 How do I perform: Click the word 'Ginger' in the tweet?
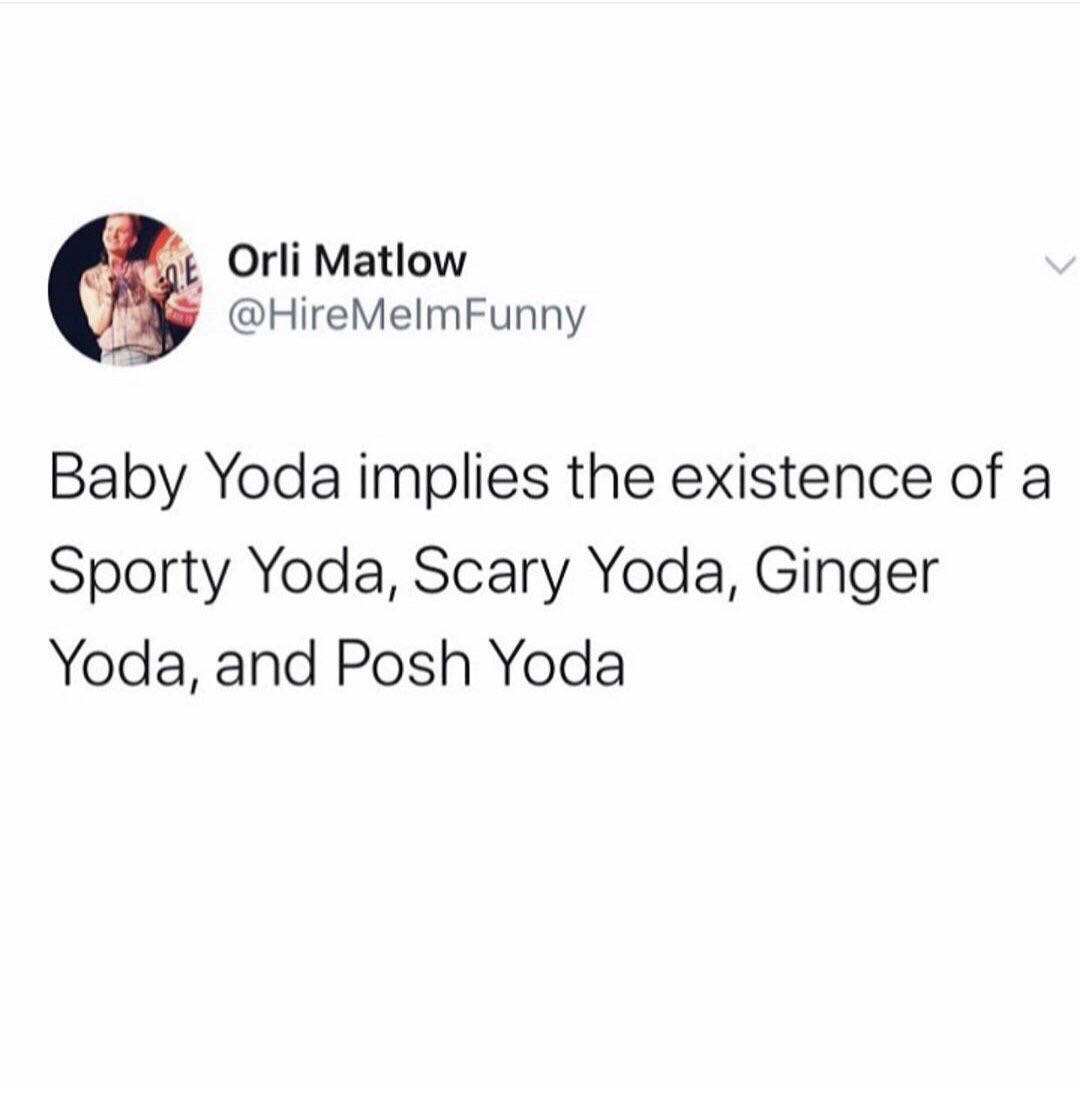[846, 574]
